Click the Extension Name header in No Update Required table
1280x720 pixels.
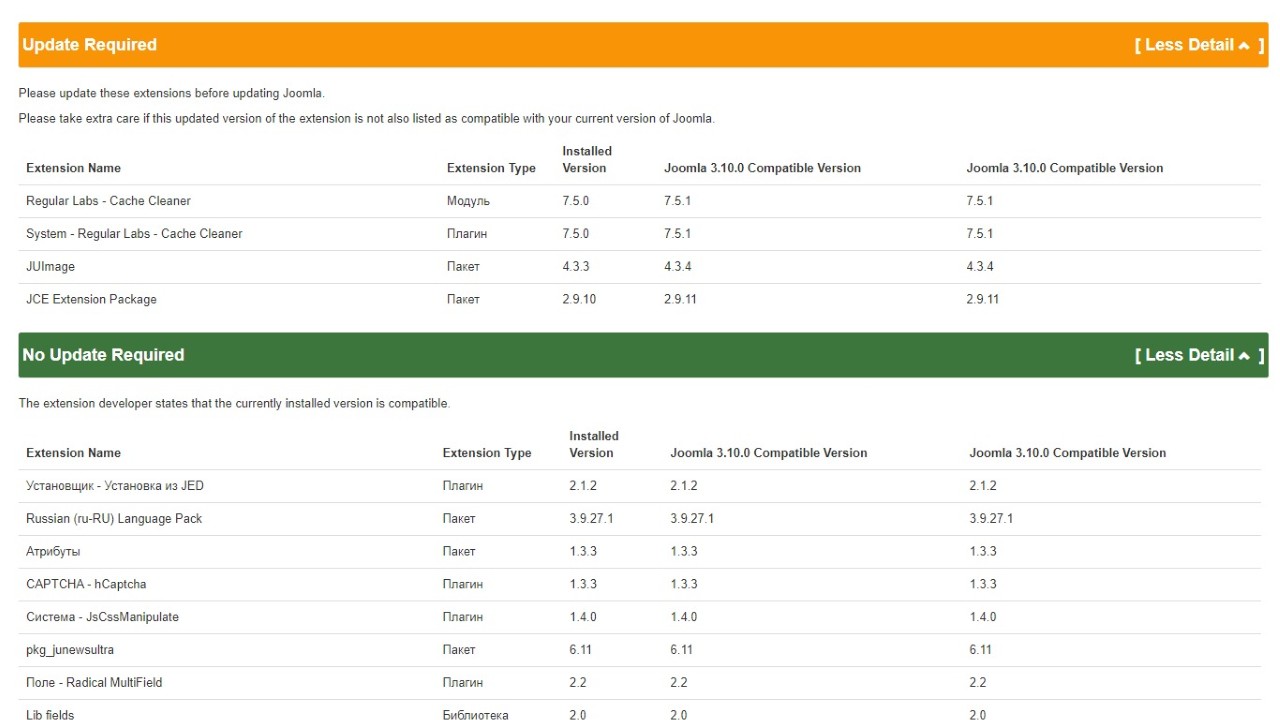click(73, 453)
